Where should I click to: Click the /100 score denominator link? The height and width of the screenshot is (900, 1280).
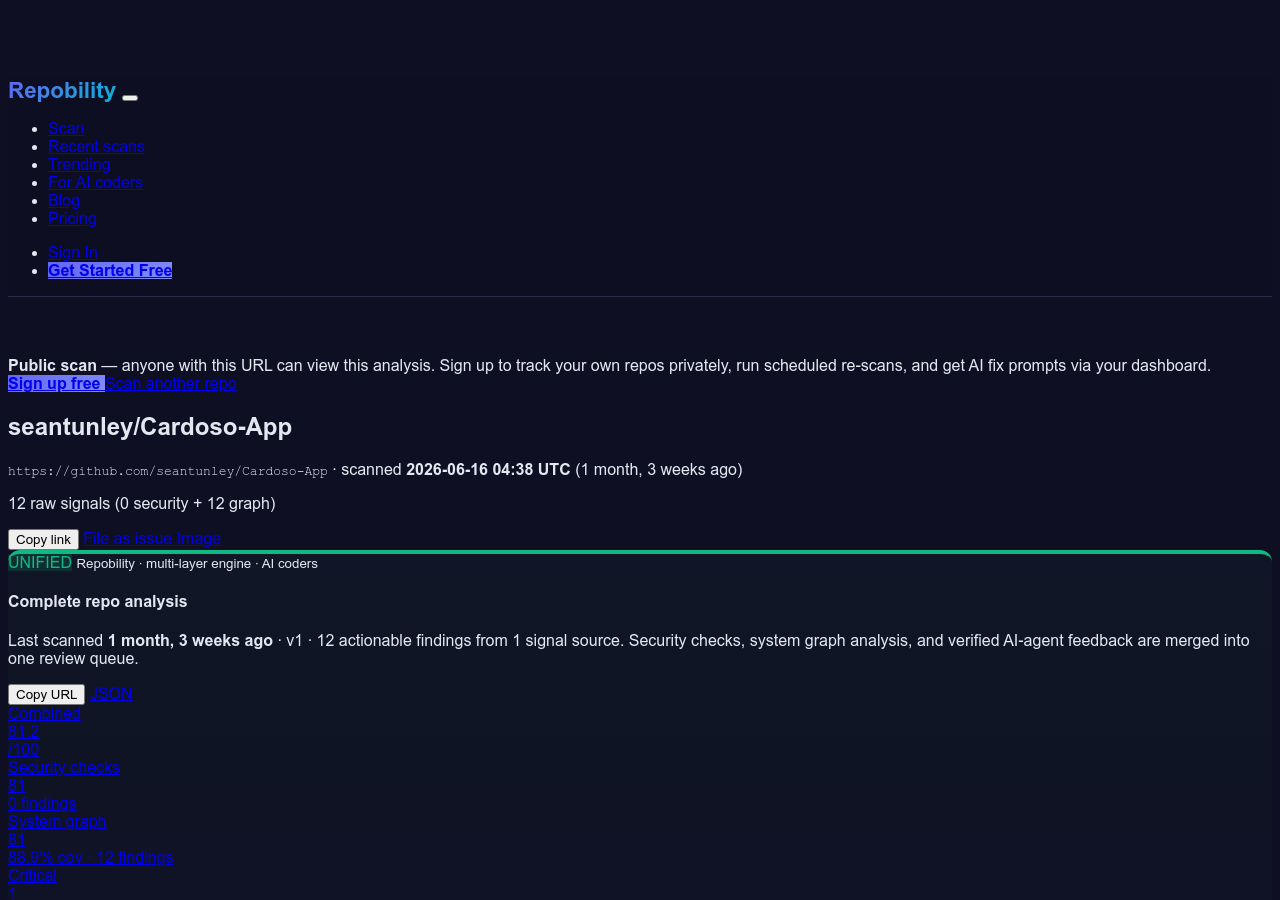coord(24,749)
